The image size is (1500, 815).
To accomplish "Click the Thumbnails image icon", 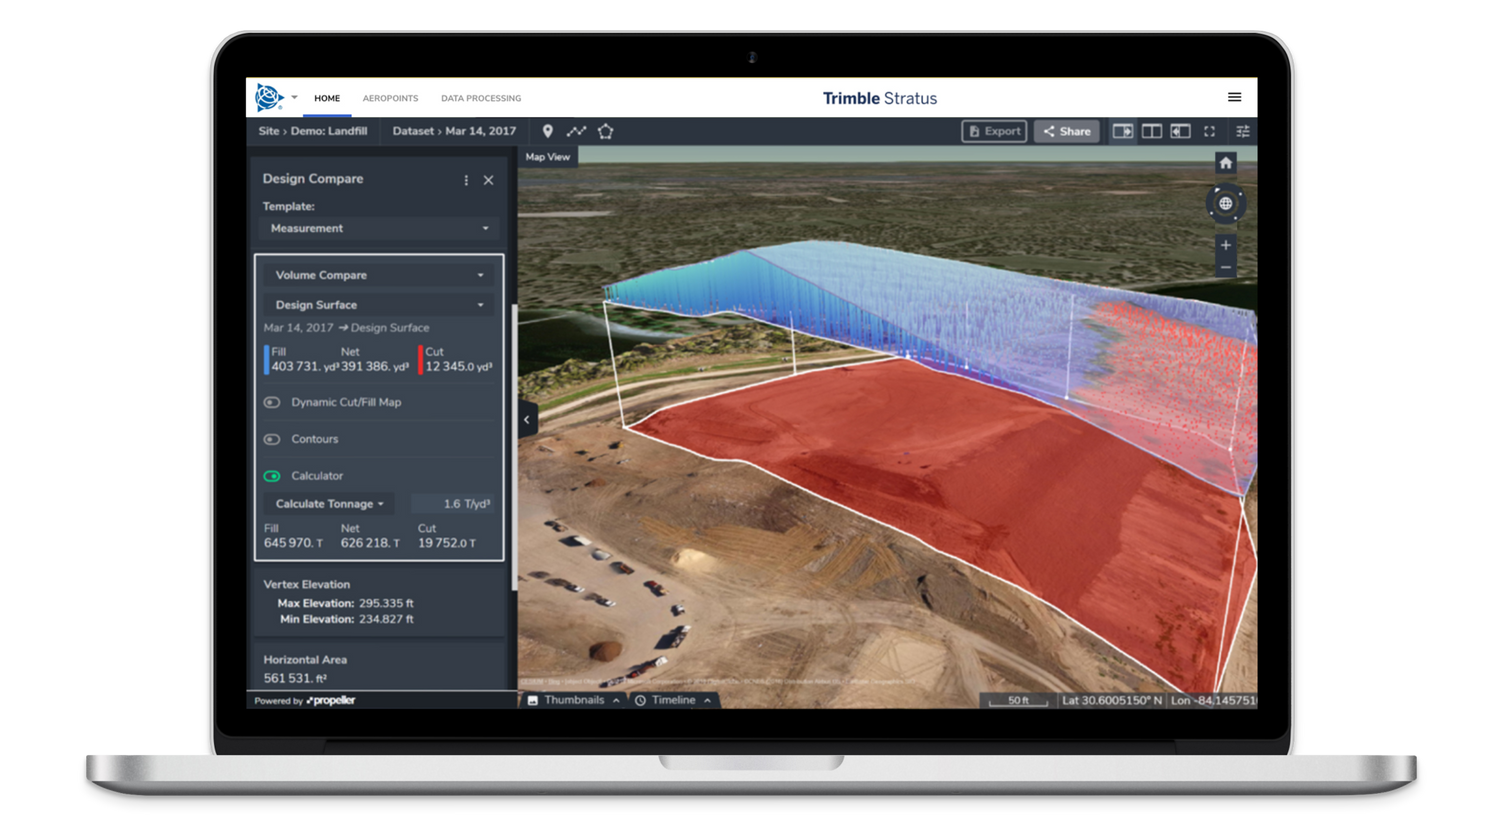I will (533, 701).
